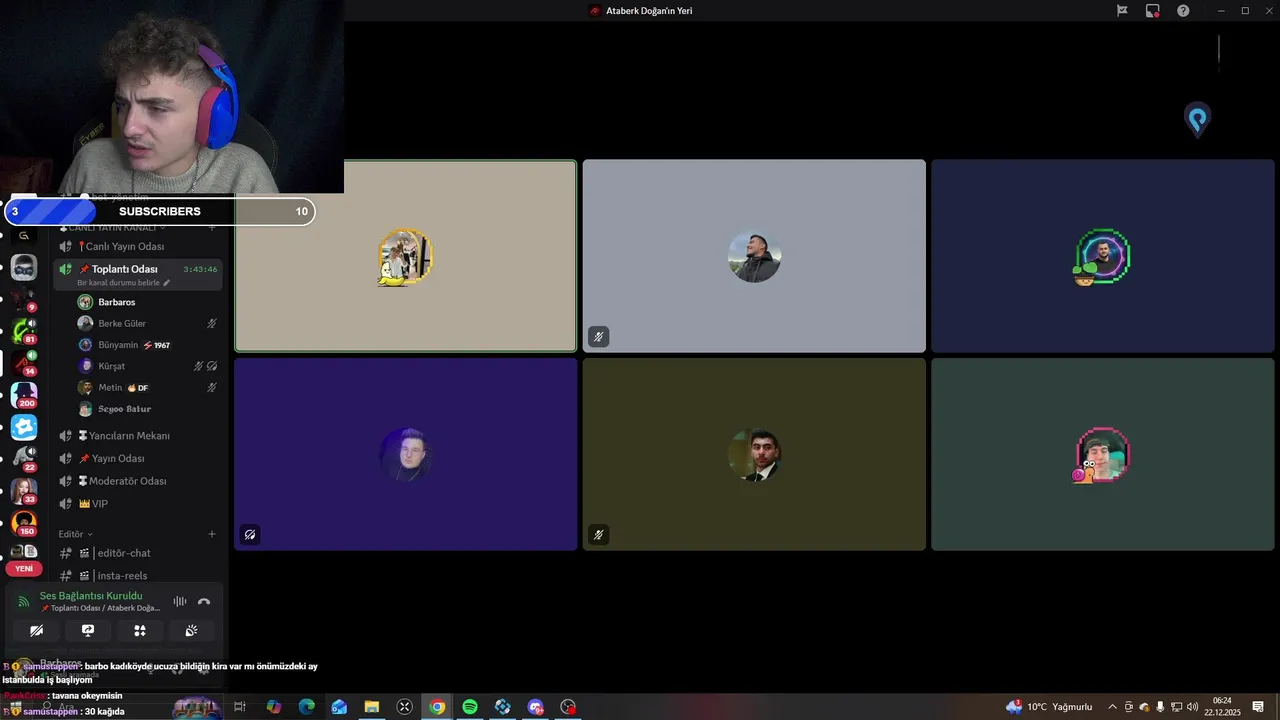
Task: Open Outlook mail from the taskbar
Action: [339, 707]
